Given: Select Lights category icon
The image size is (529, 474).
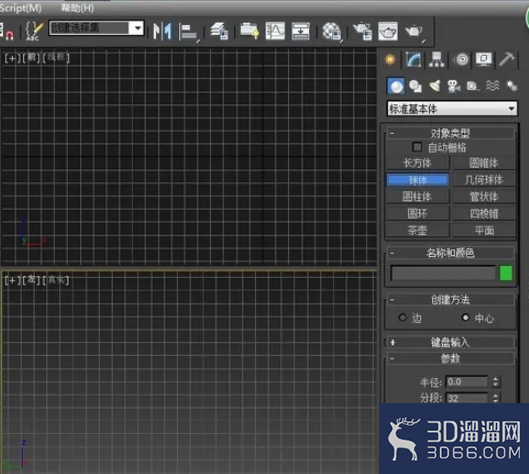Looking at the screenshot, I should pos(435,86).
